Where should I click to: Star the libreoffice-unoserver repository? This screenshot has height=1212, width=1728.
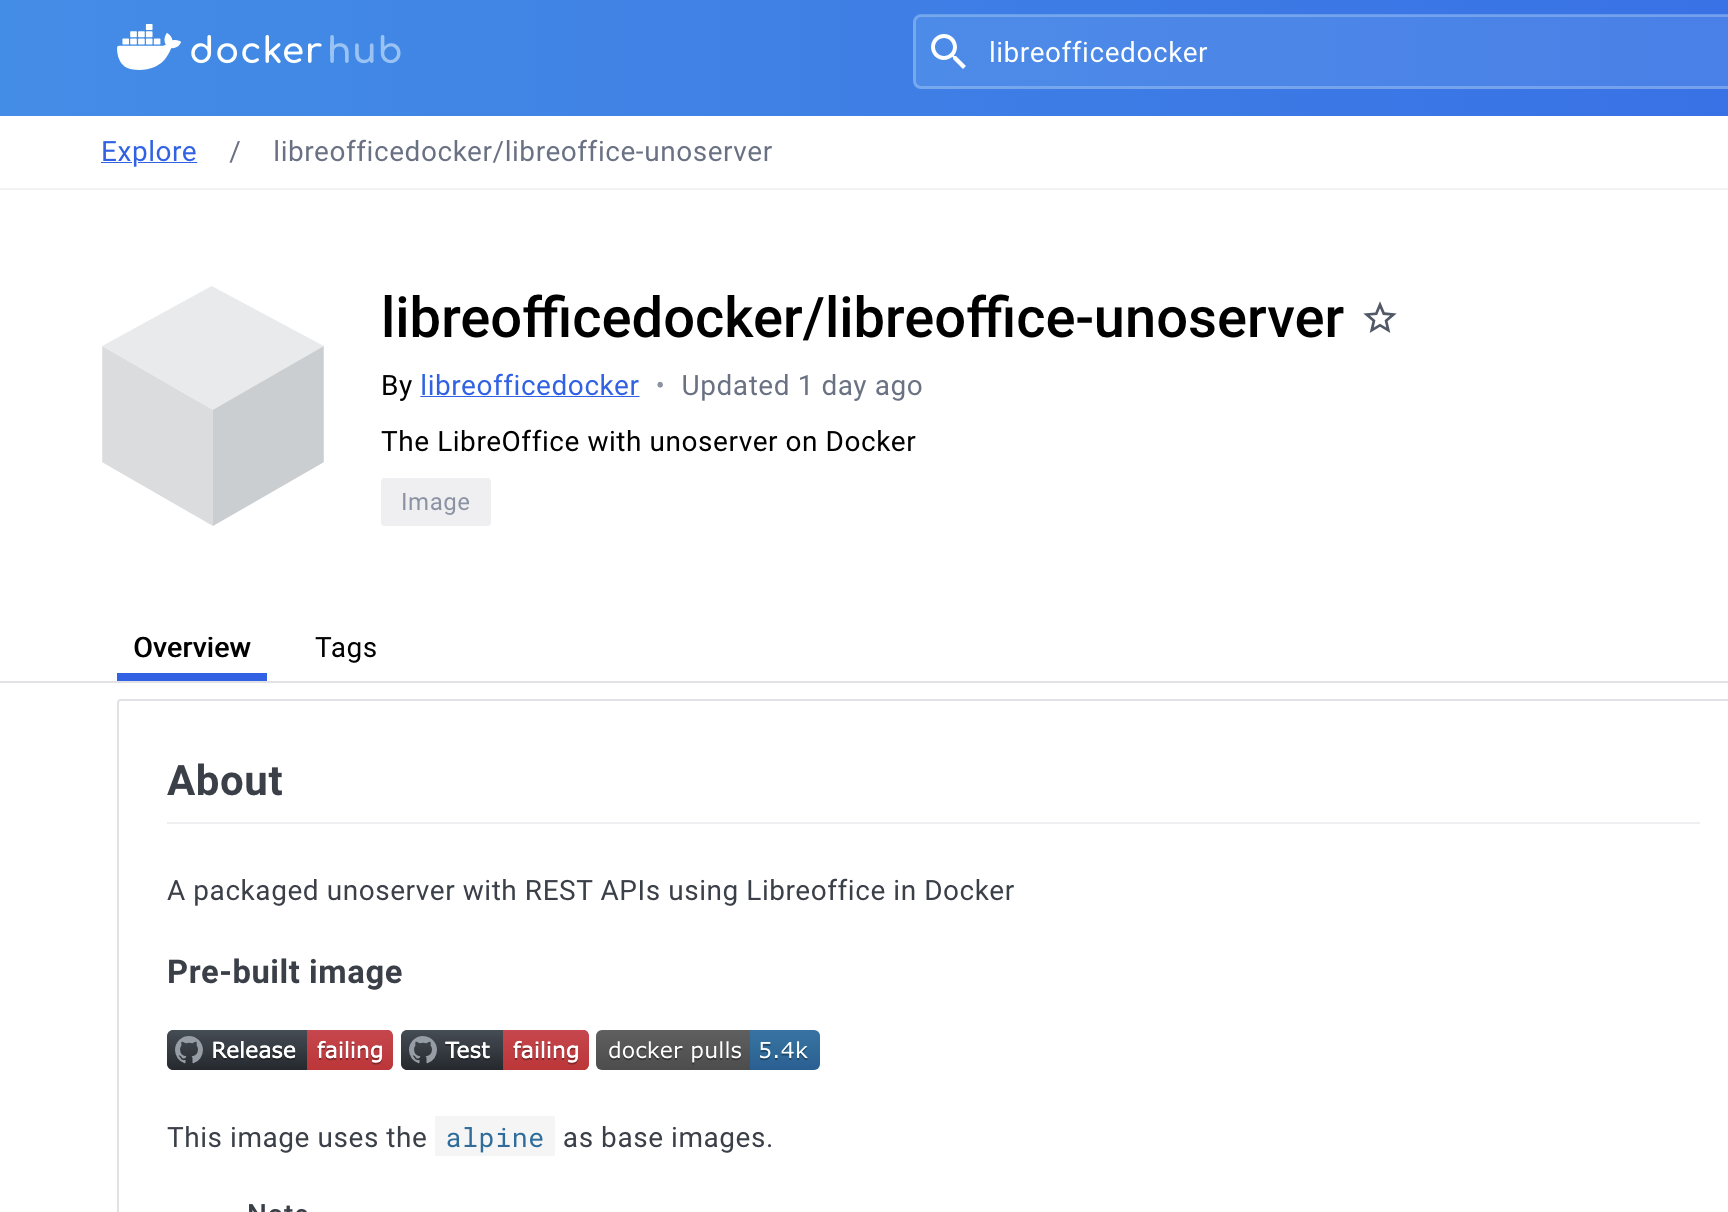(x=1380, y=319)
